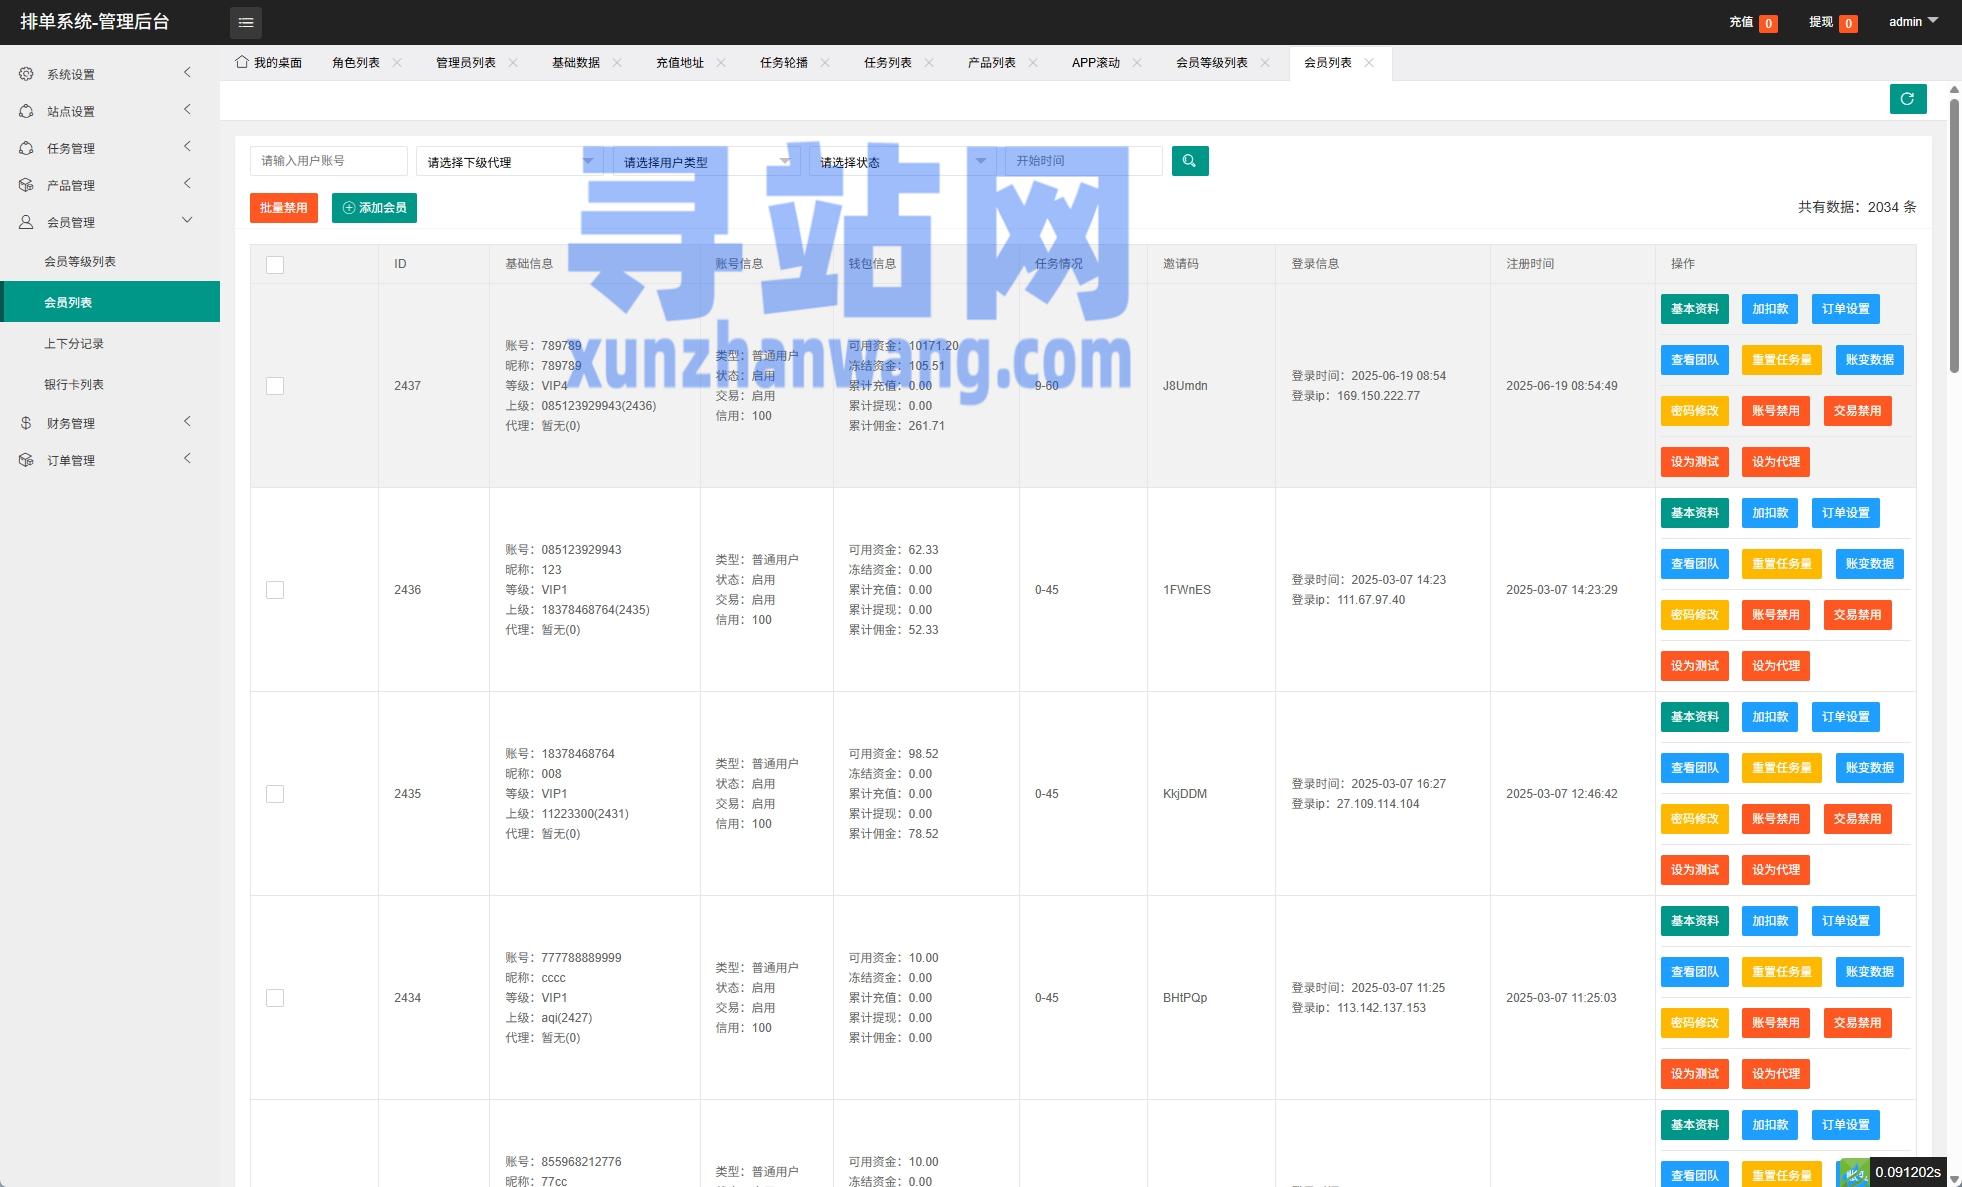Switch to the 我的桌面 tab
1962x1187 pixels.
click(269, 62)
